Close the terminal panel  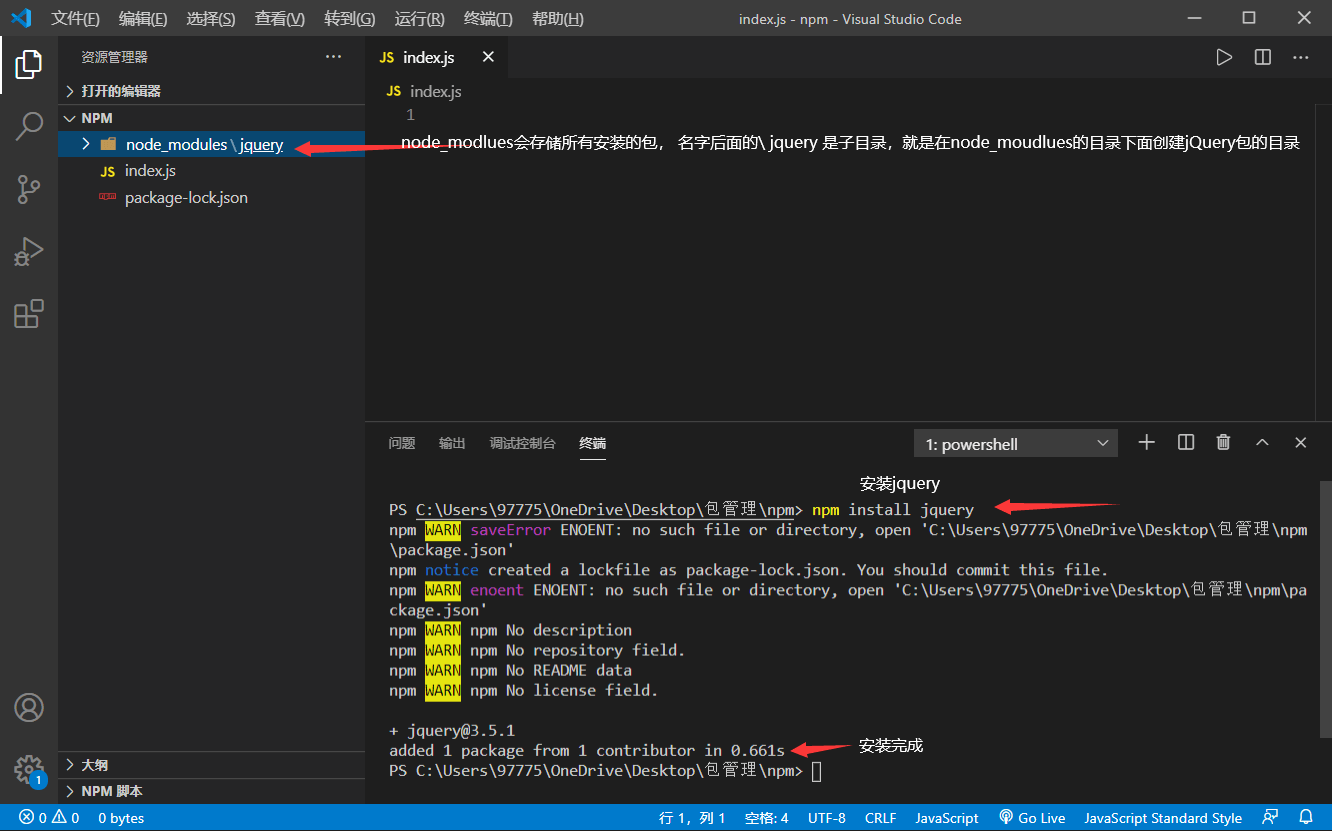click(x=1301, y=442)
